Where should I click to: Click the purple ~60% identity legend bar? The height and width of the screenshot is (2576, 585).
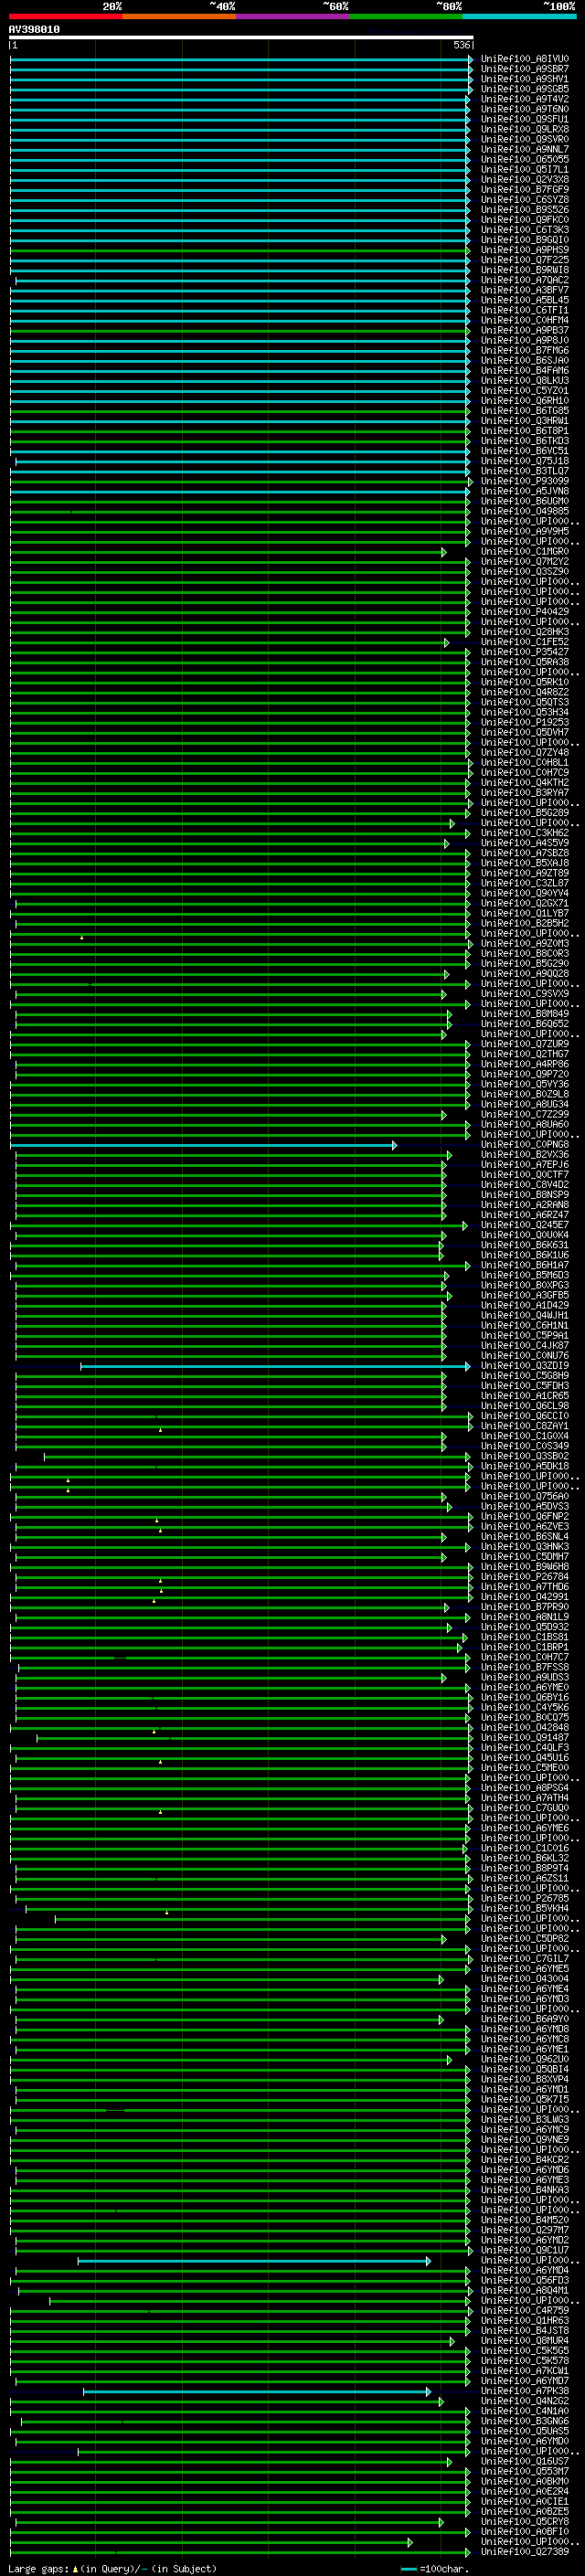pos(293,16)
